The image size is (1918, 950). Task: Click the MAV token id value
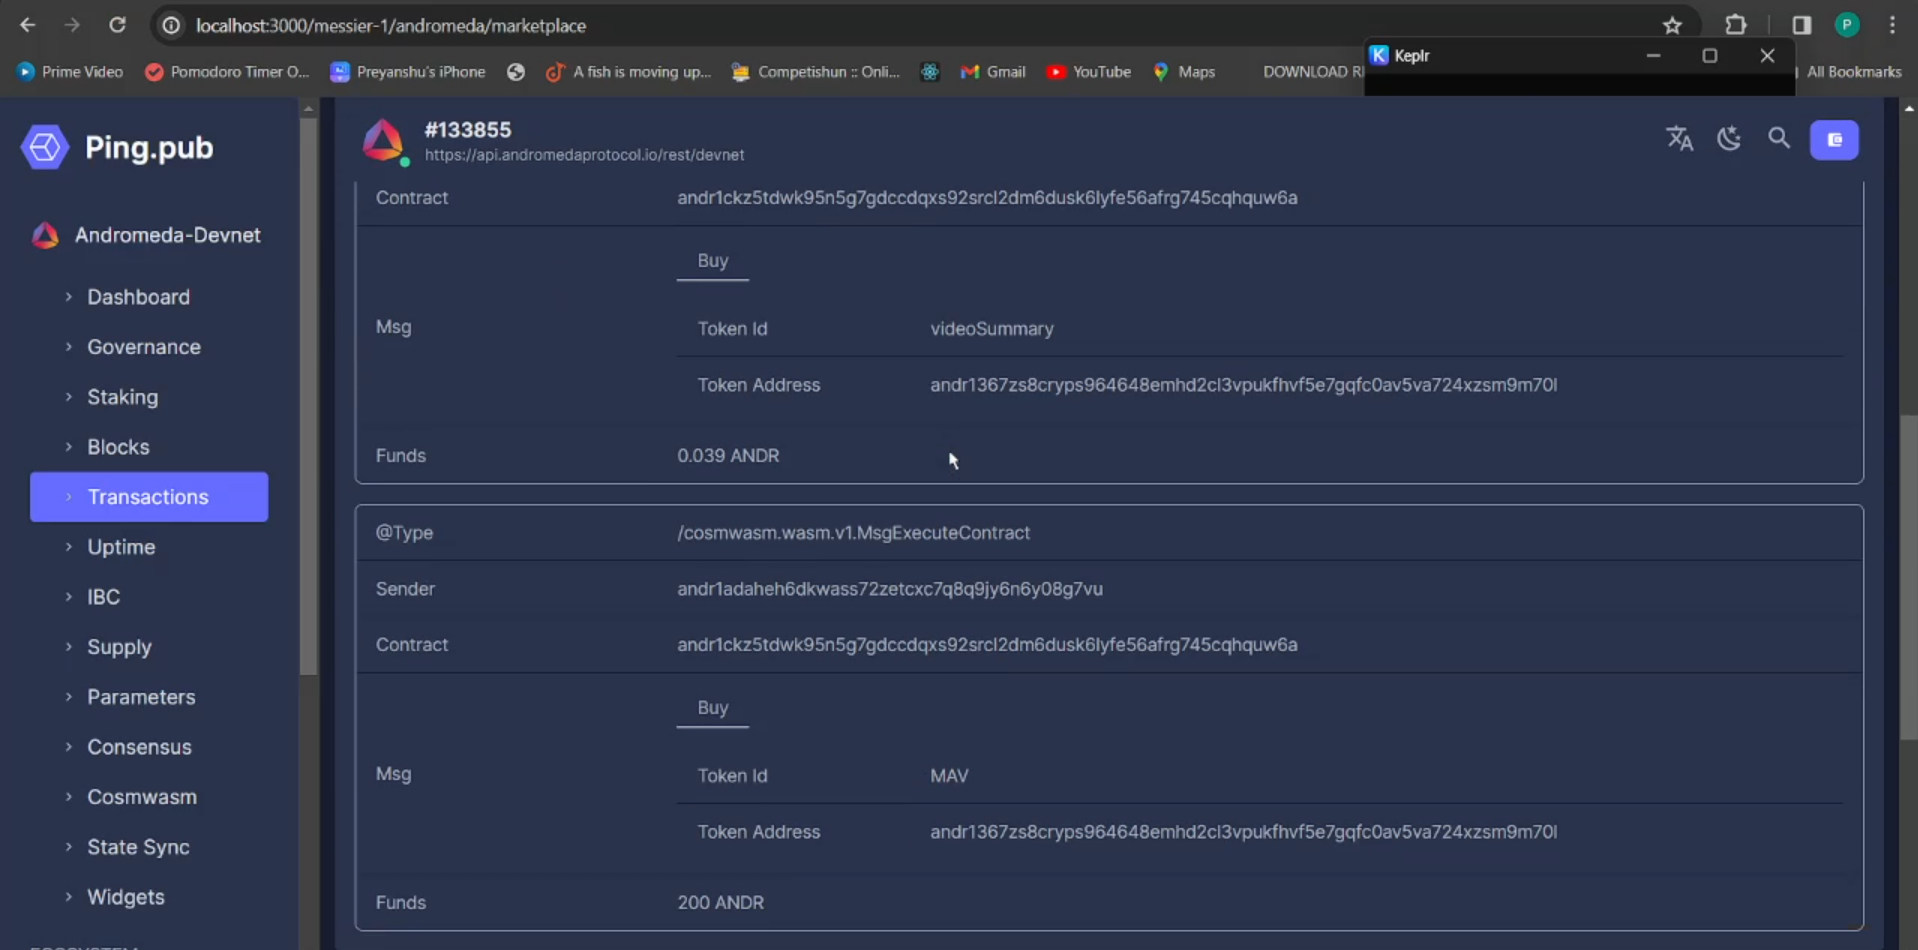click(x=949, y=776)
